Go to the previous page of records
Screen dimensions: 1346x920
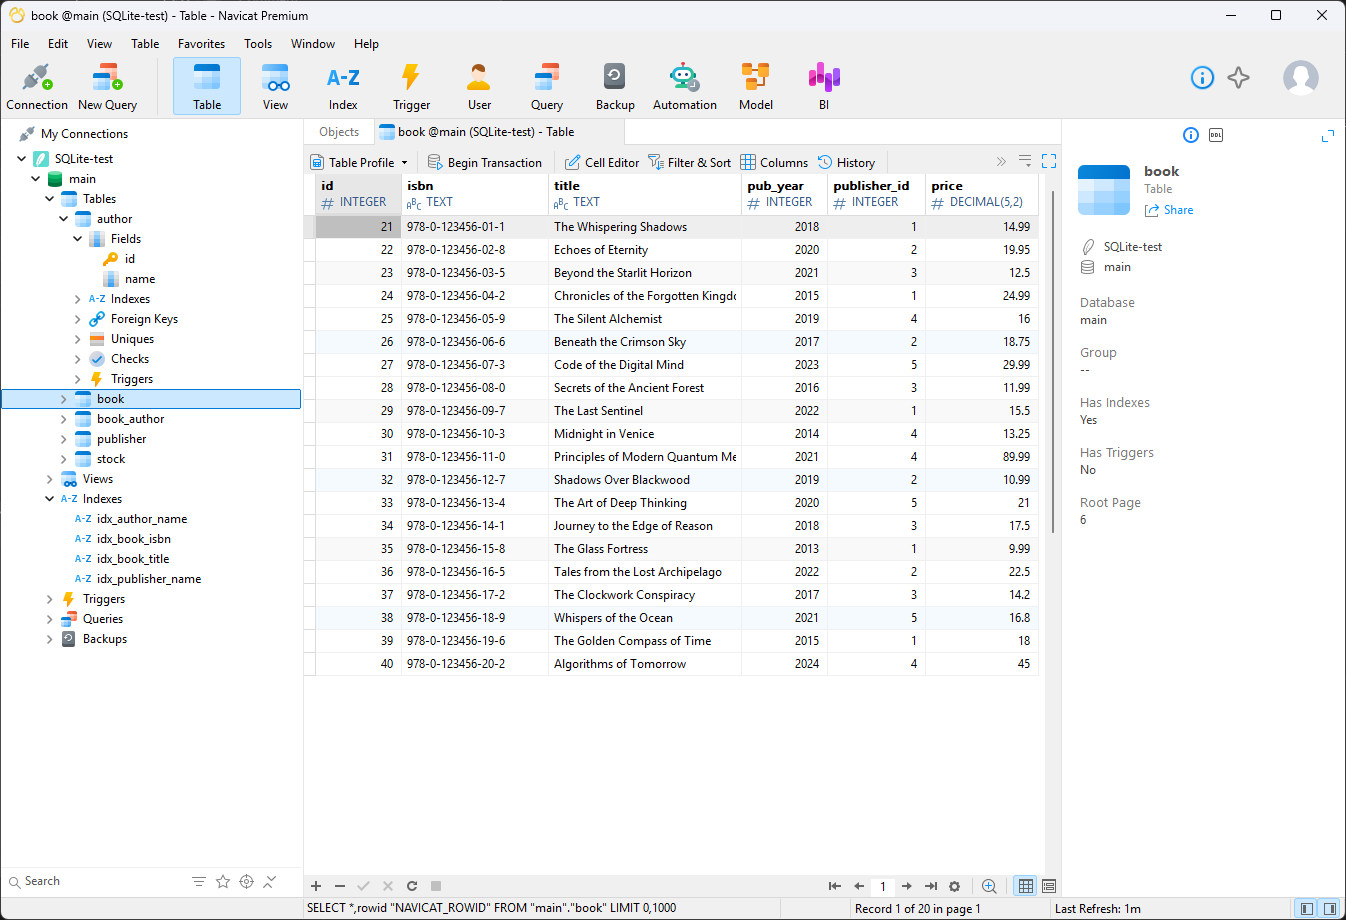pyautogui.click(x=859, y=886)
